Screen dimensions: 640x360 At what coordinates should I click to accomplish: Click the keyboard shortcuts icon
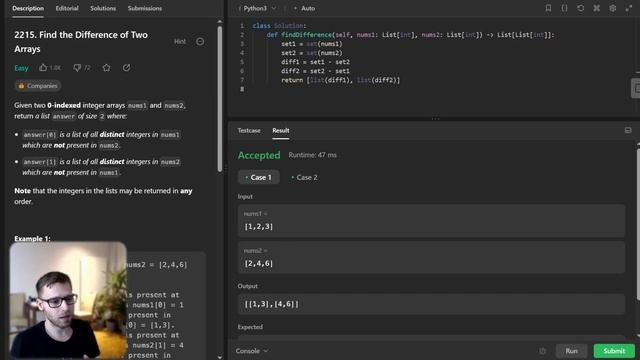[x=597, y=8]
